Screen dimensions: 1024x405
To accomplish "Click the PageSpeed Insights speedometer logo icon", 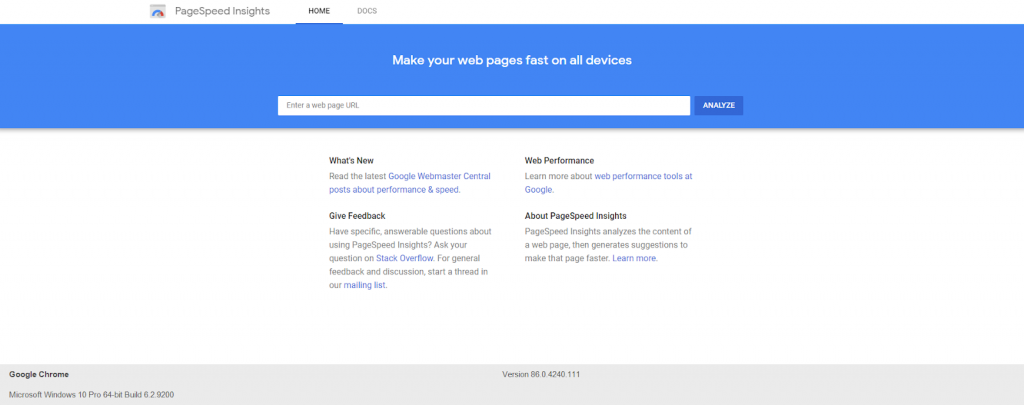I will click(157, 11).
